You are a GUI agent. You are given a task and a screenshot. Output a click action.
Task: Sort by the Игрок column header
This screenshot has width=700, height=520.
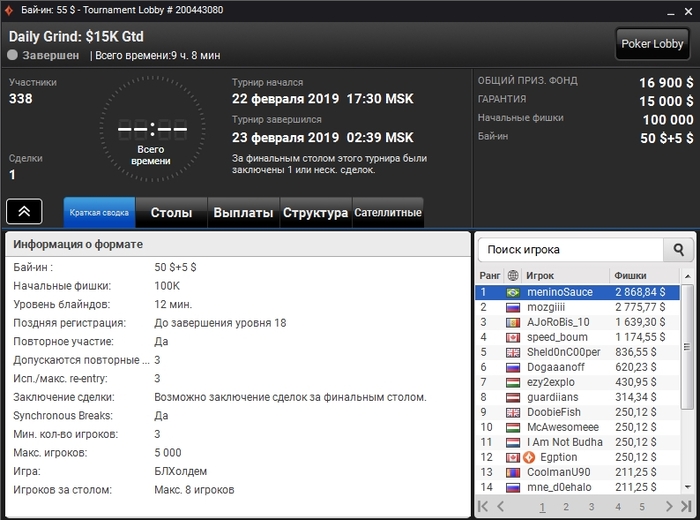coord(565,276)
